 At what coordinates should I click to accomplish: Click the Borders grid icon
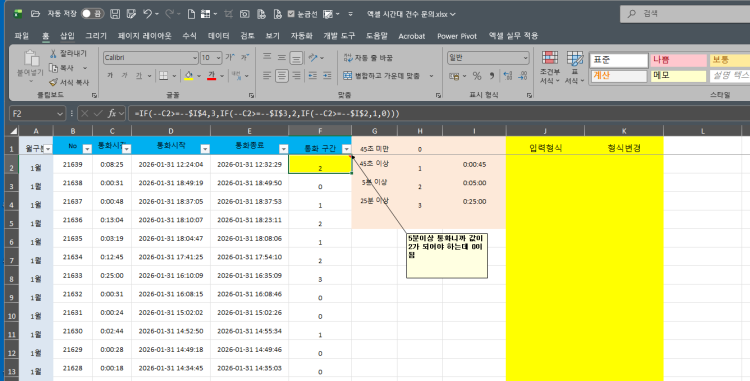164,76
